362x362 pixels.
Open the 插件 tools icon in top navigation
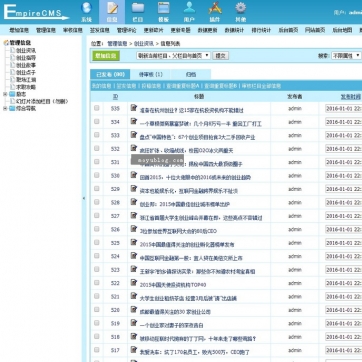tap(215, 8)
